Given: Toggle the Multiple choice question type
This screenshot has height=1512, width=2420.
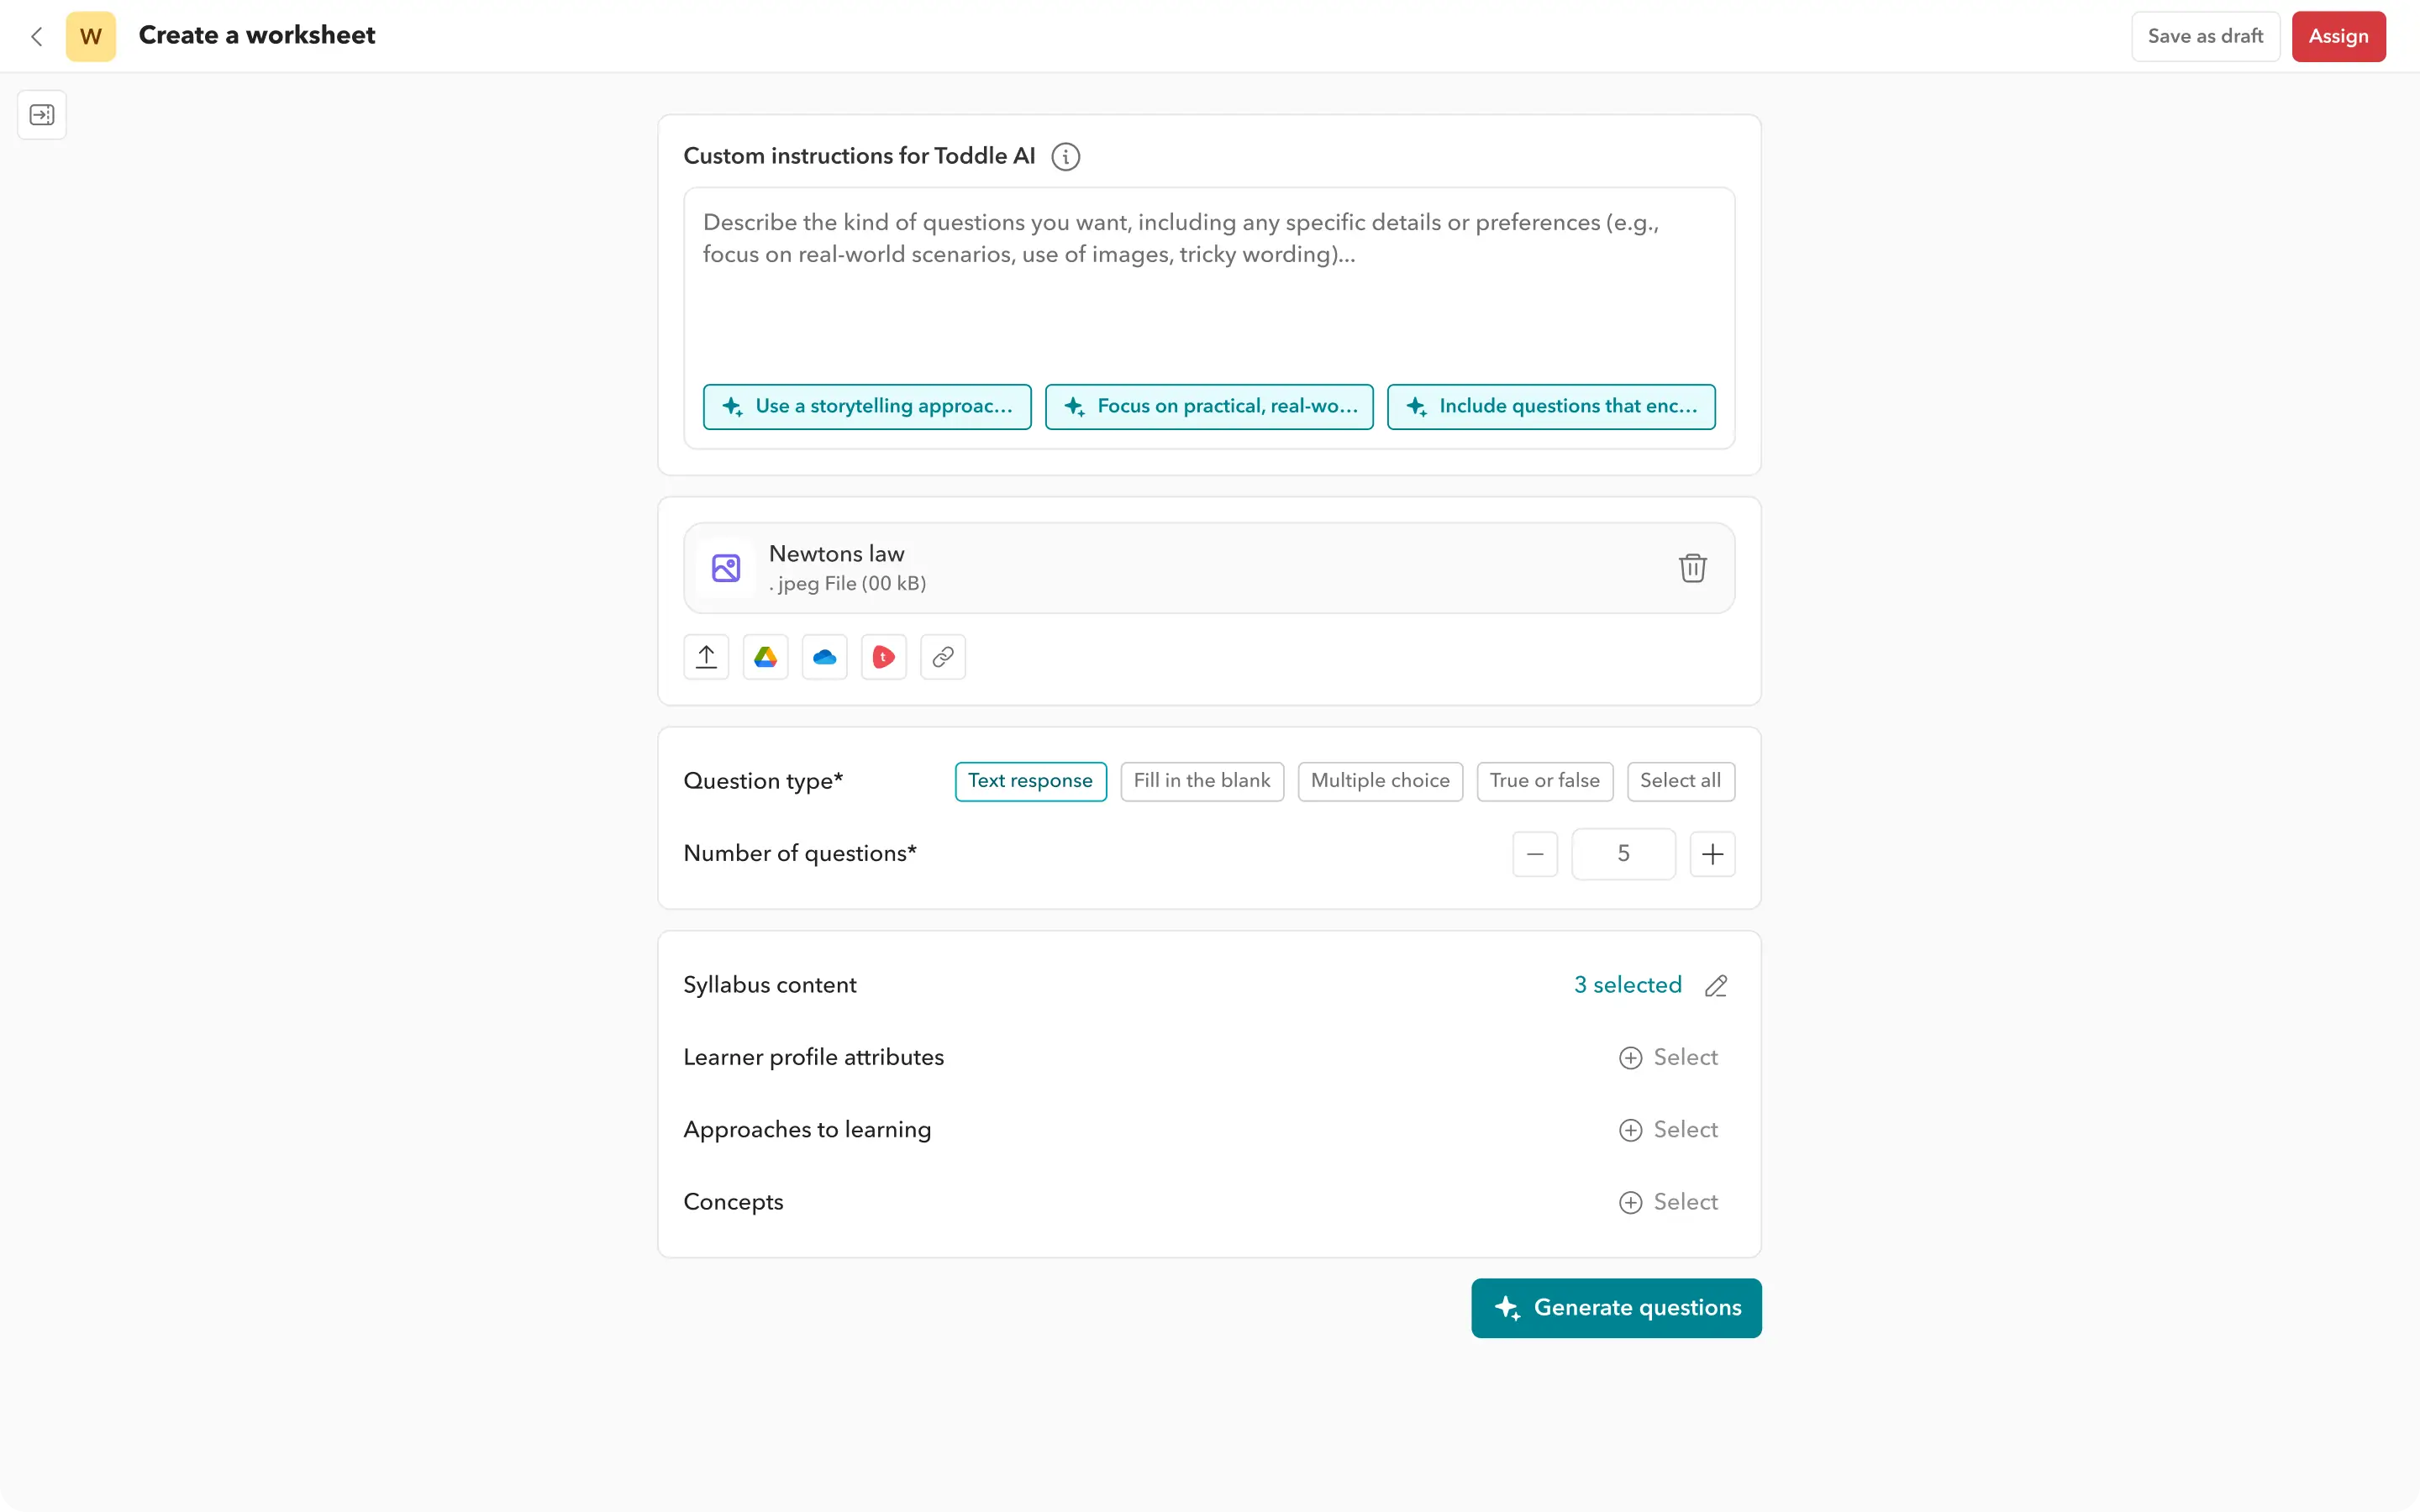Looking at the screenshot, I should (1380, 781).
